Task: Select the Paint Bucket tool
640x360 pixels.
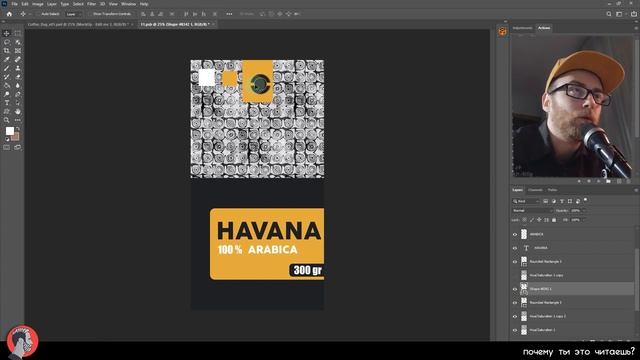Action: tap(7, 85)
